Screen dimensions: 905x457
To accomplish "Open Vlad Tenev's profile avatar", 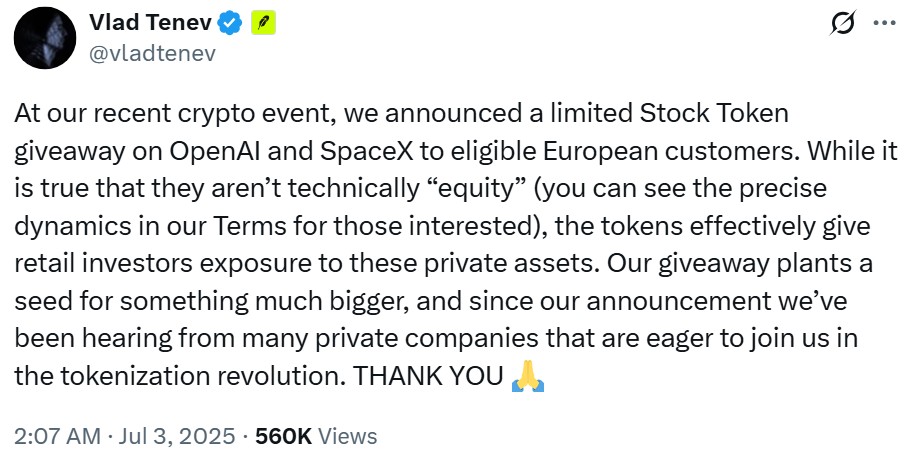I will 46,38.
